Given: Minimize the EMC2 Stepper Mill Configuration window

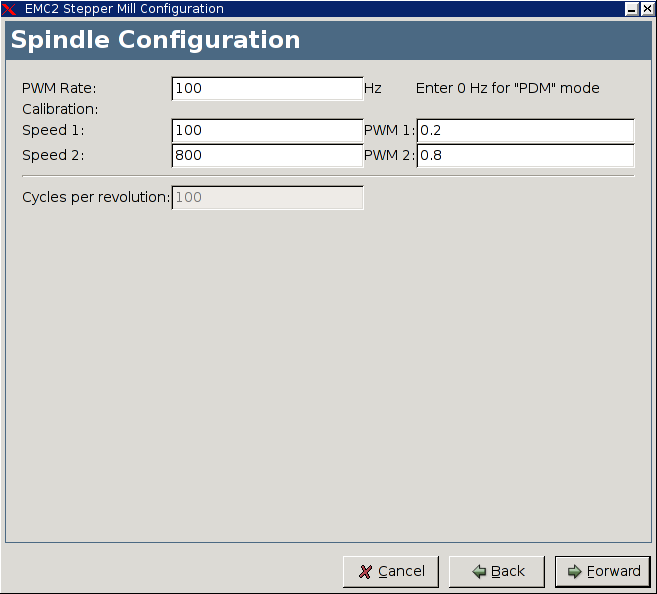Looking at the screenshot, I should (x=631, y=9).
